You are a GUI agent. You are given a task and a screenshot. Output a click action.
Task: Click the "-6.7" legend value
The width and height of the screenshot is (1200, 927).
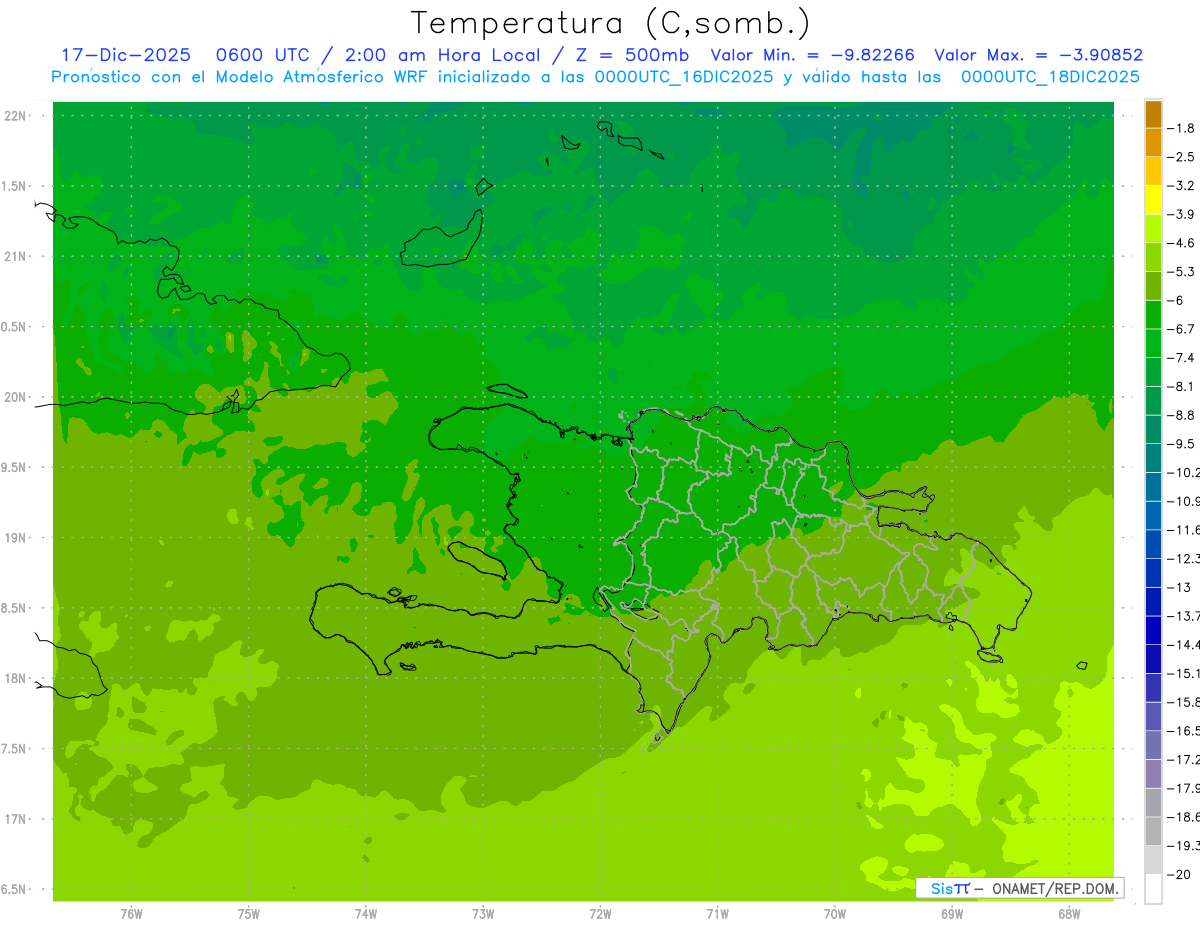coord(1181,329)
